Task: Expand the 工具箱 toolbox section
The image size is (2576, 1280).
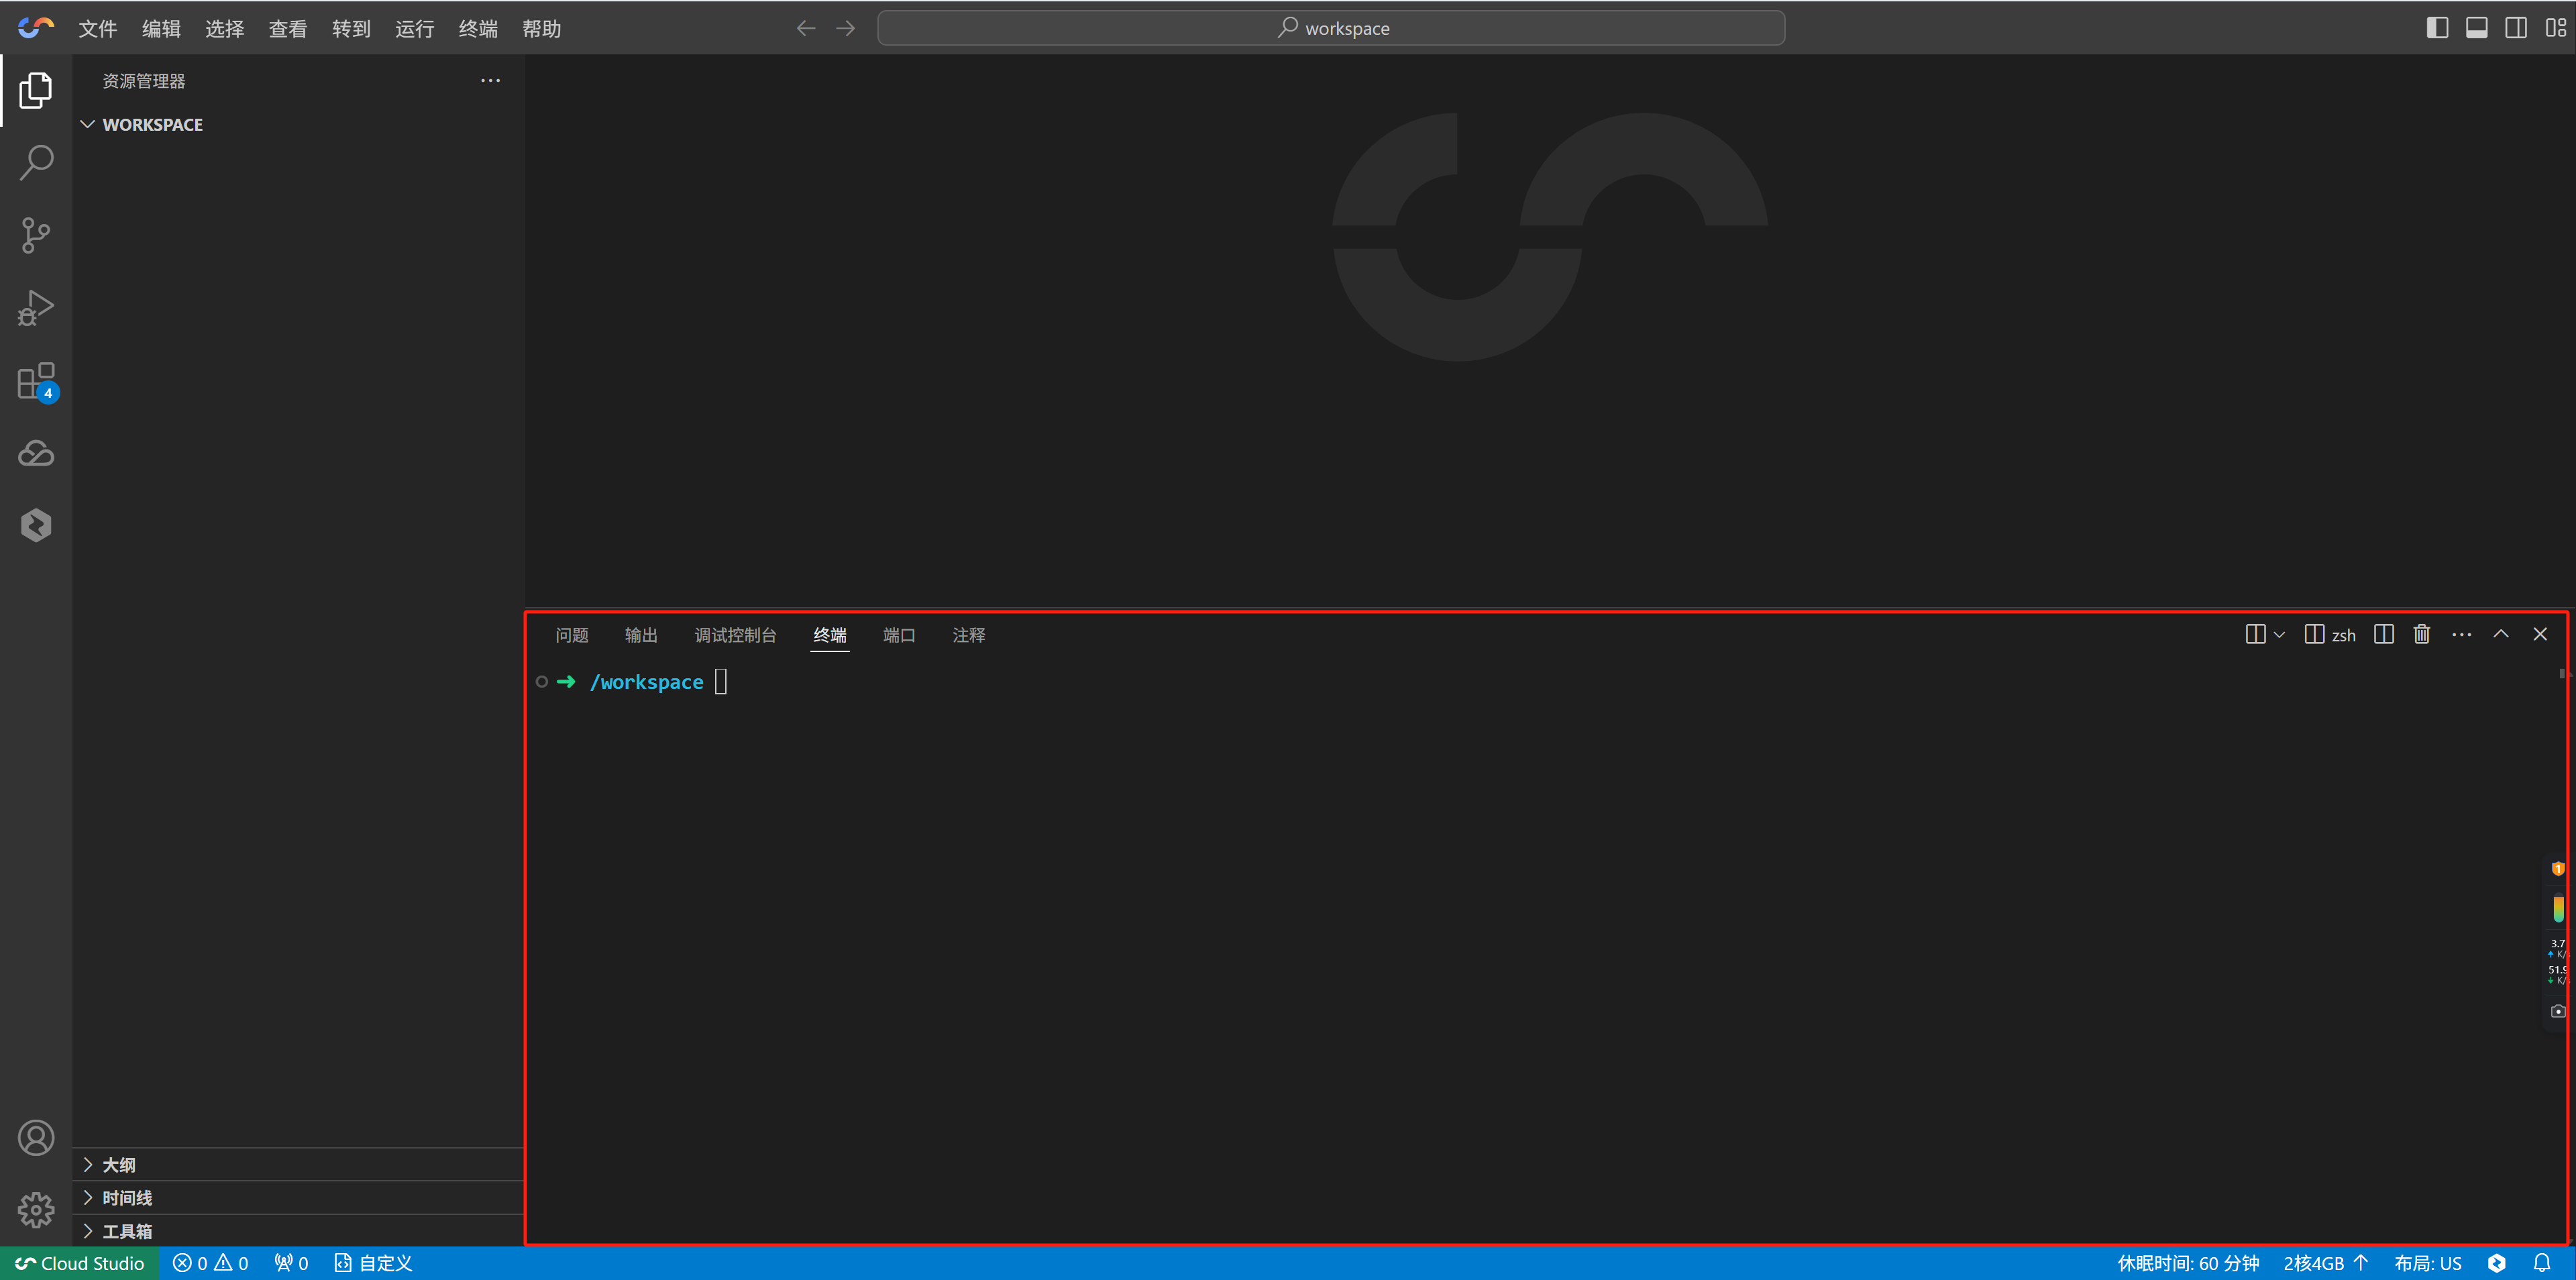Action: click(x=298, y=1231)
